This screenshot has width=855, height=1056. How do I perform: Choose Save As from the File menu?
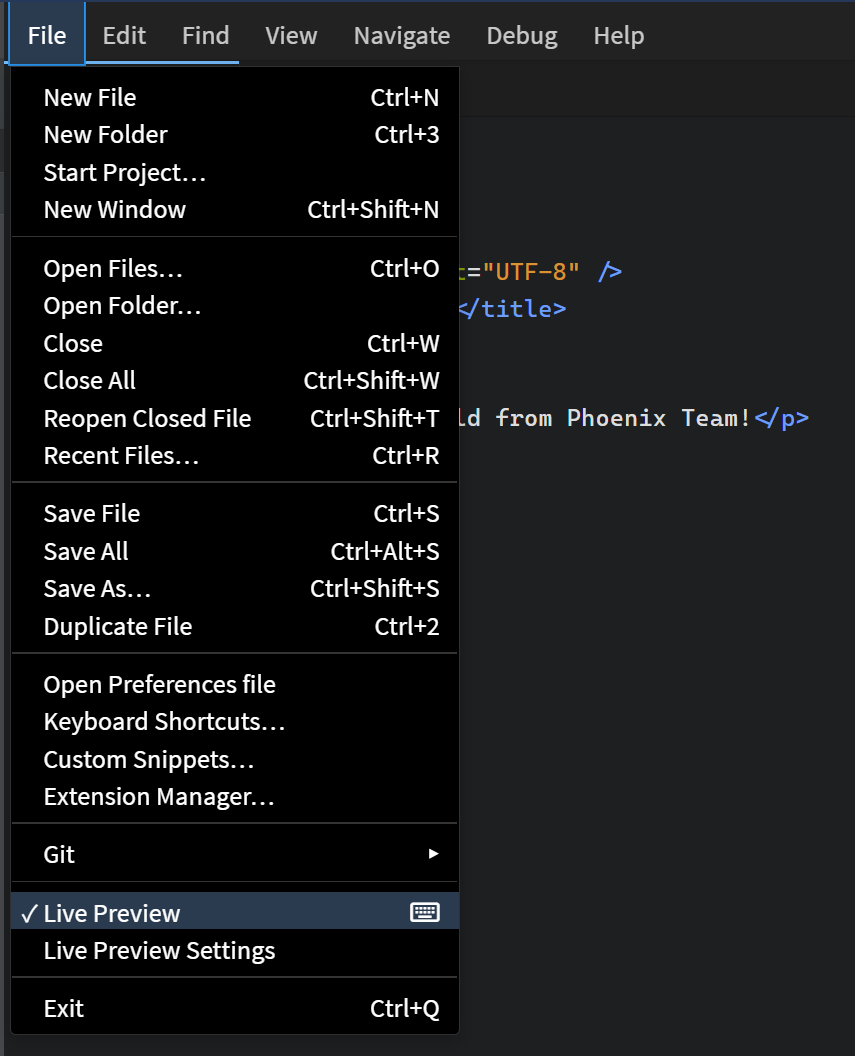97,588
